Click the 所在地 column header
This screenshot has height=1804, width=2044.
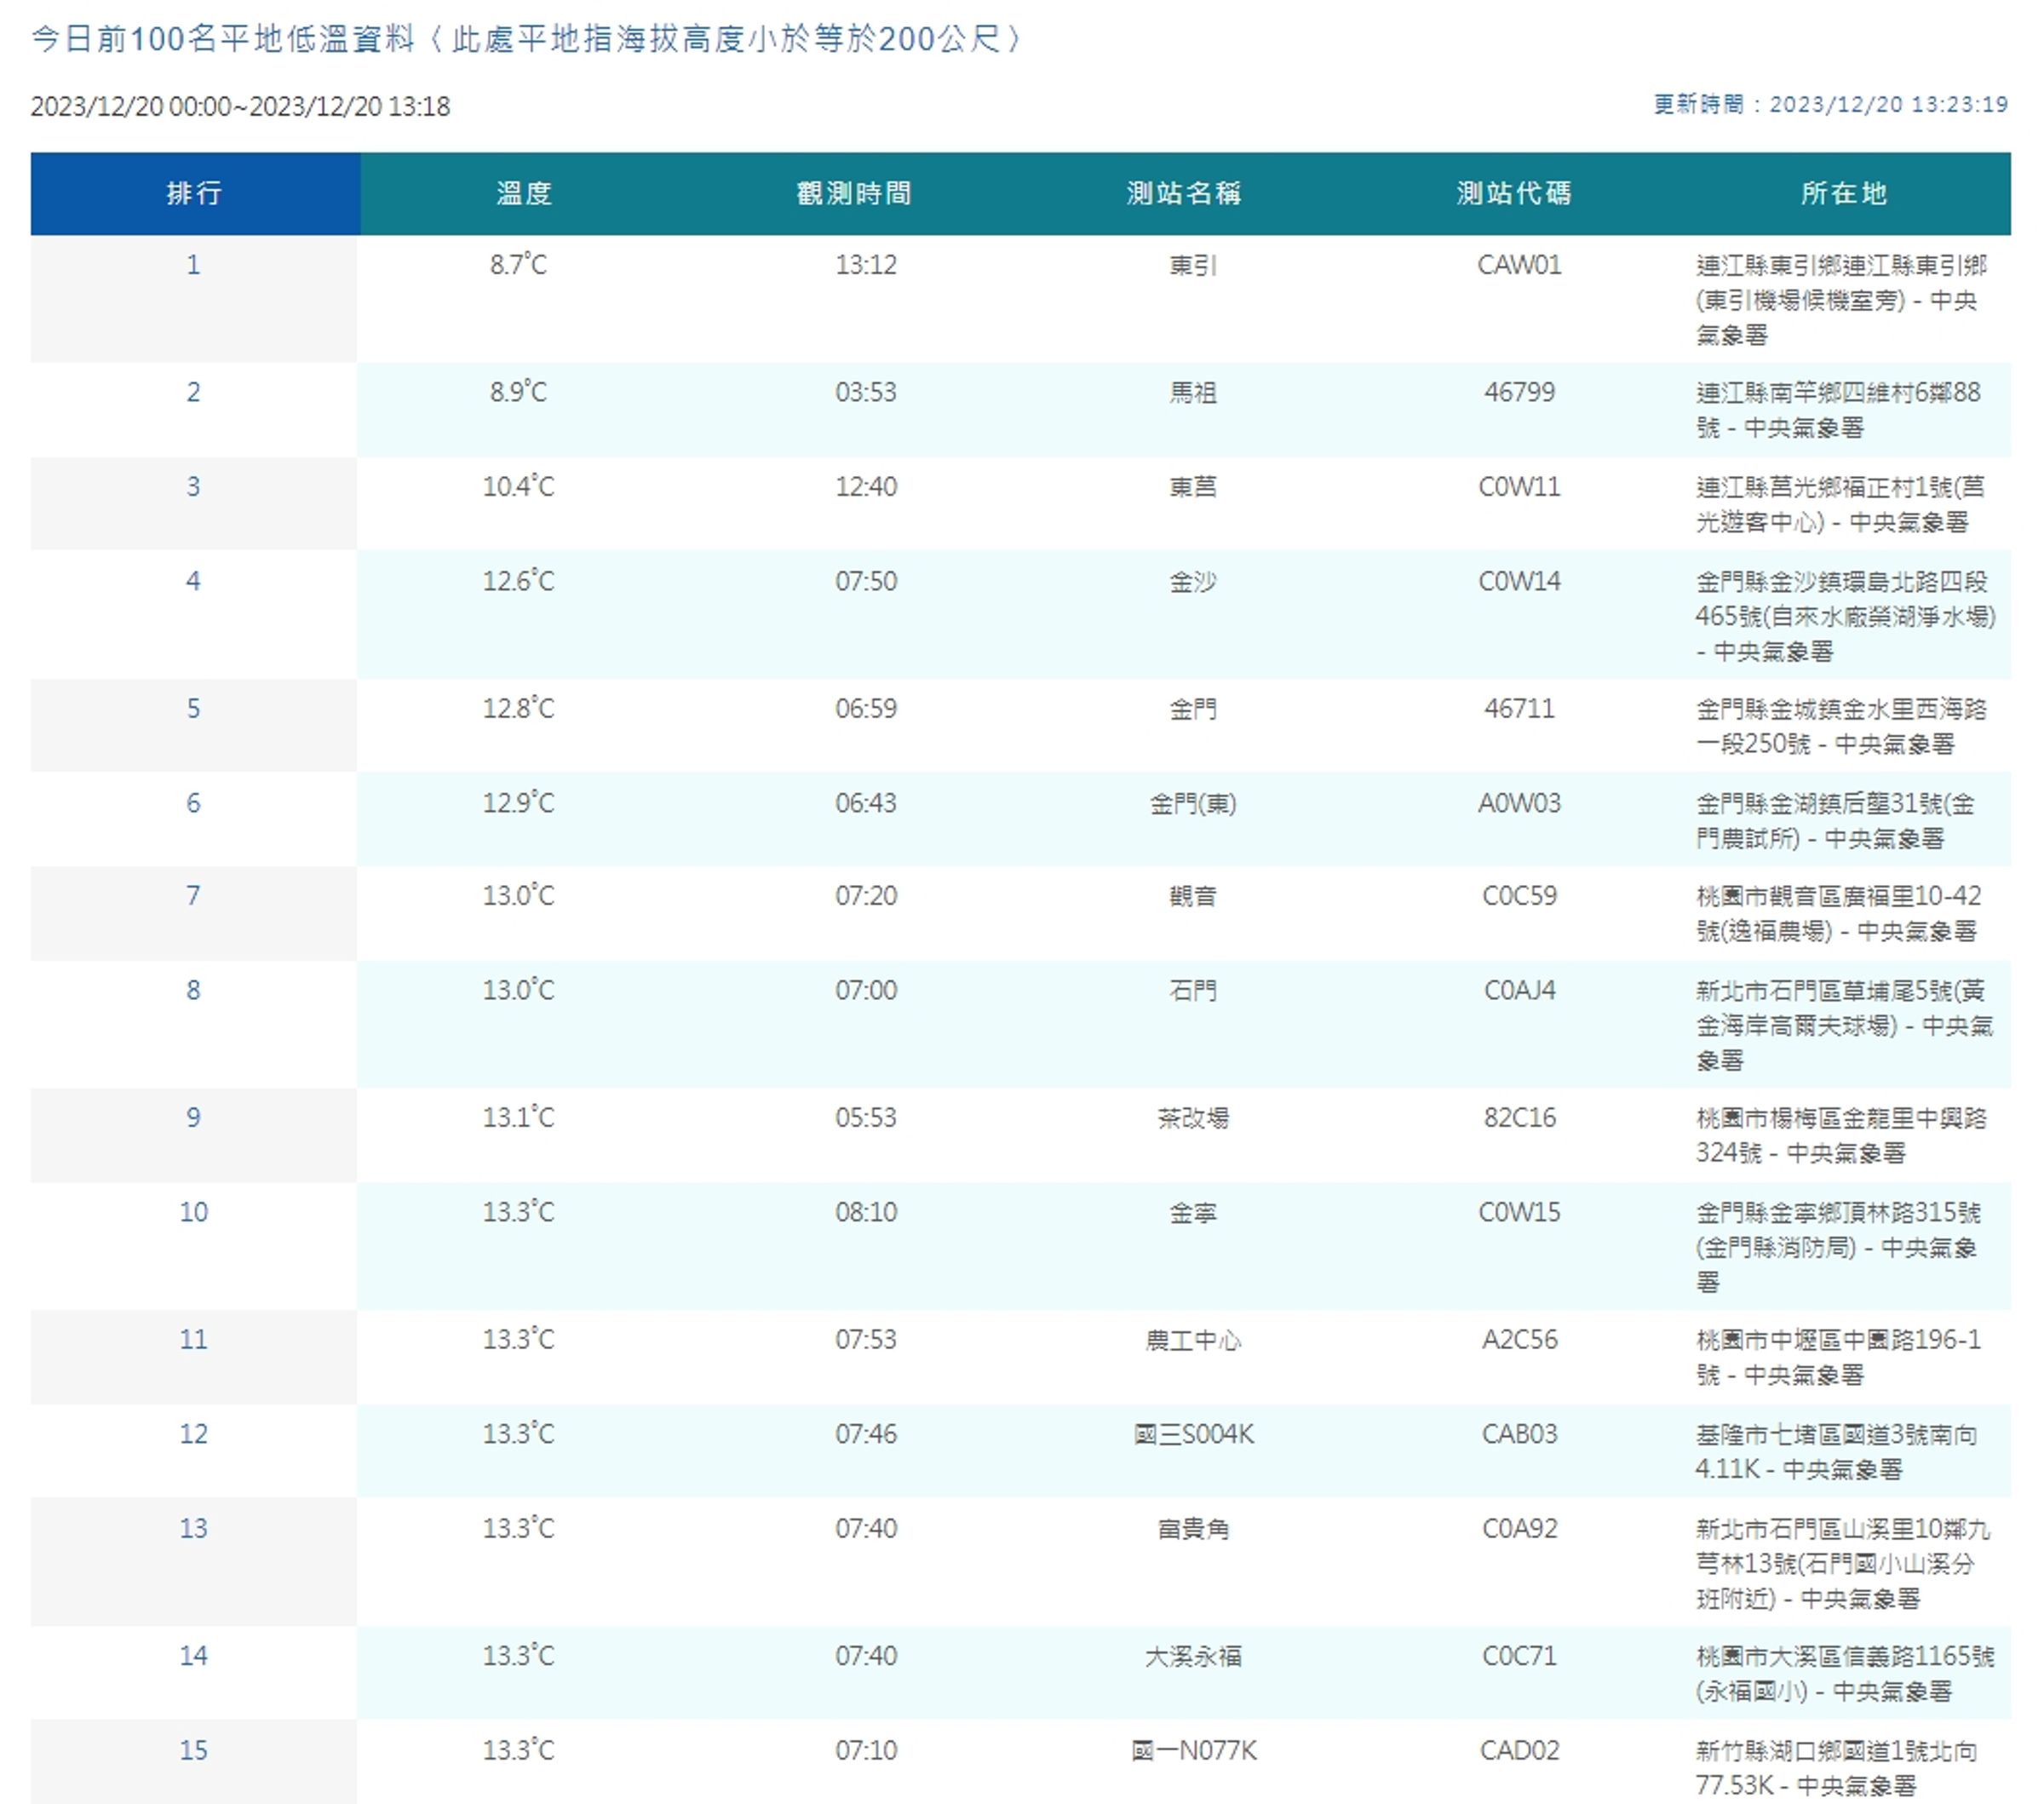(1845, 193)
